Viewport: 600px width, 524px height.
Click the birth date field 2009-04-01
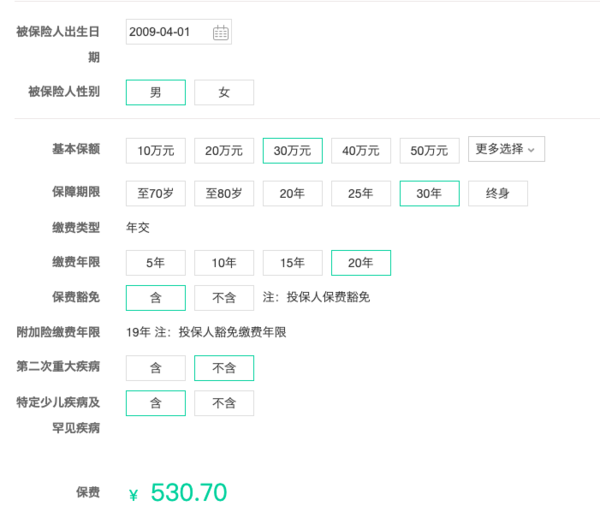179,32
